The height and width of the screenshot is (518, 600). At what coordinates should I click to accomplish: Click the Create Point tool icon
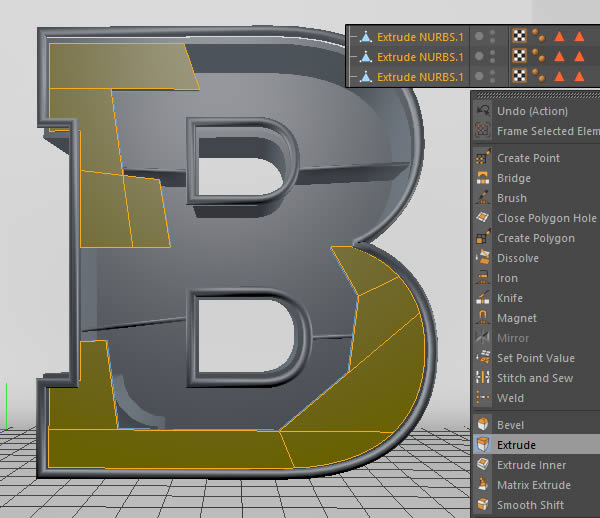coord(483,158)
